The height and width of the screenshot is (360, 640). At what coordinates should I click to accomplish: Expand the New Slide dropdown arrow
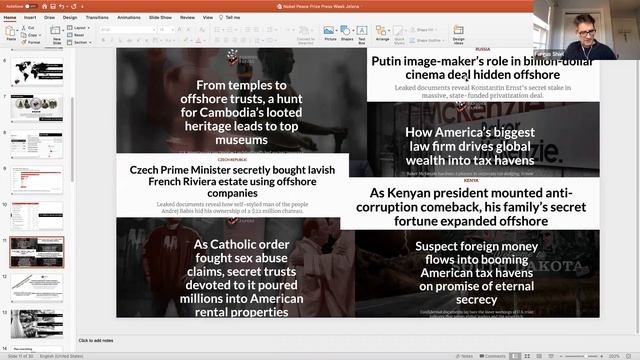62,31
